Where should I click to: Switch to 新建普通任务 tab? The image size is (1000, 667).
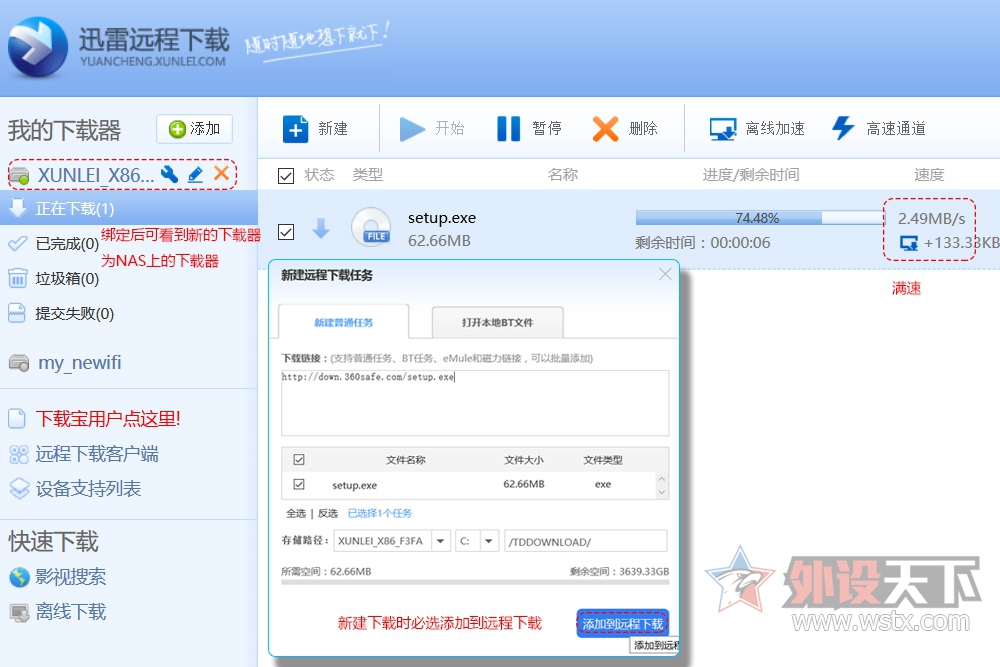pos(344,323)
